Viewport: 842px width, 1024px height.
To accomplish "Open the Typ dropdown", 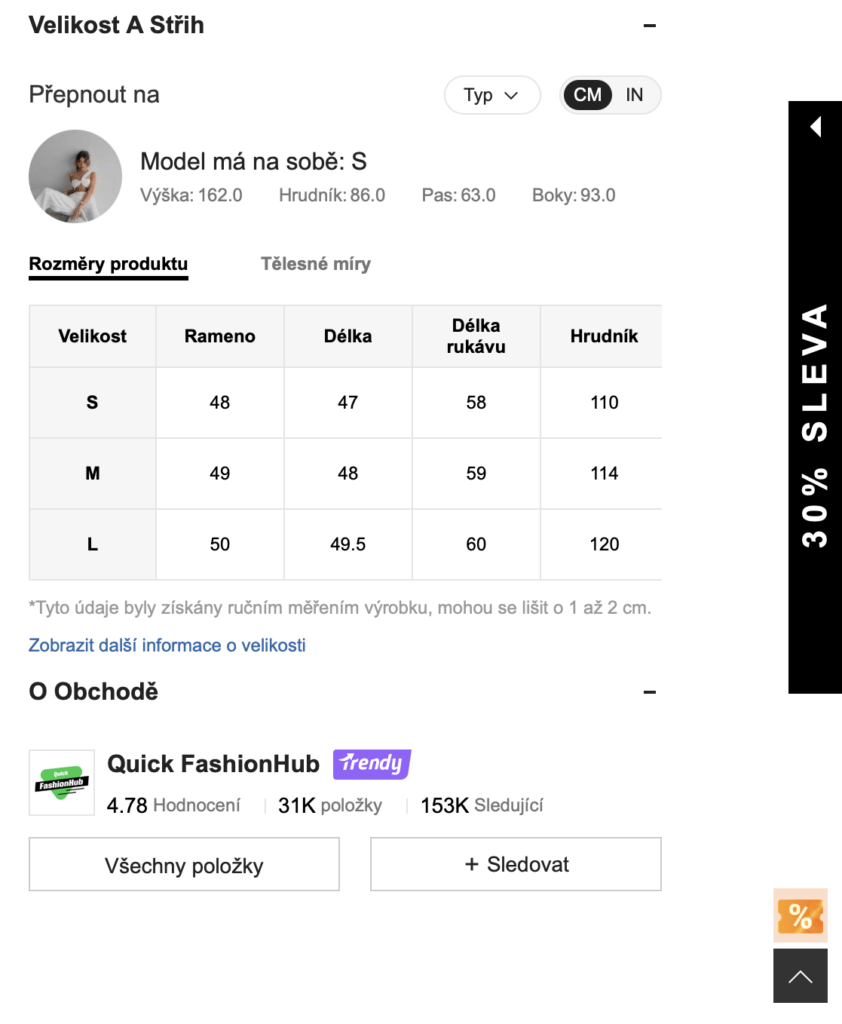I will (x=491, y=95).
